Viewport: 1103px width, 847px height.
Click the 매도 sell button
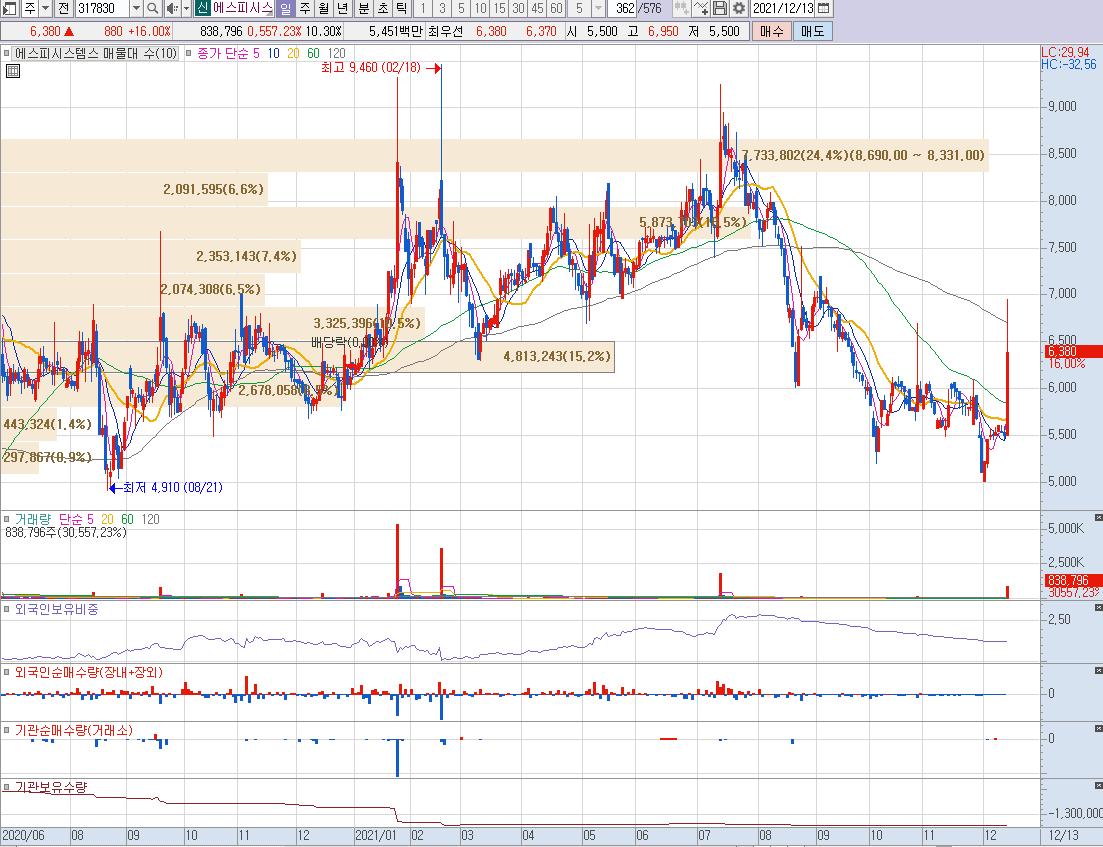click(812, 31)
